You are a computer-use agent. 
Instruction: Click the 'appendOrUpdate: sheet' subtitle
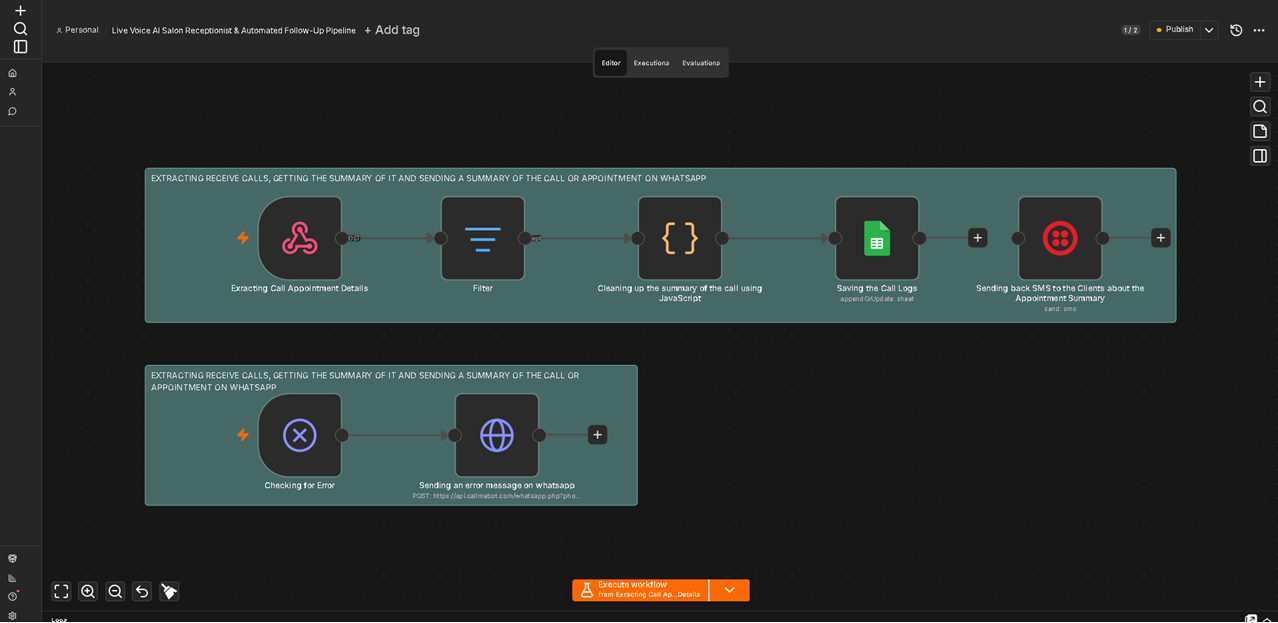(877, 298)
